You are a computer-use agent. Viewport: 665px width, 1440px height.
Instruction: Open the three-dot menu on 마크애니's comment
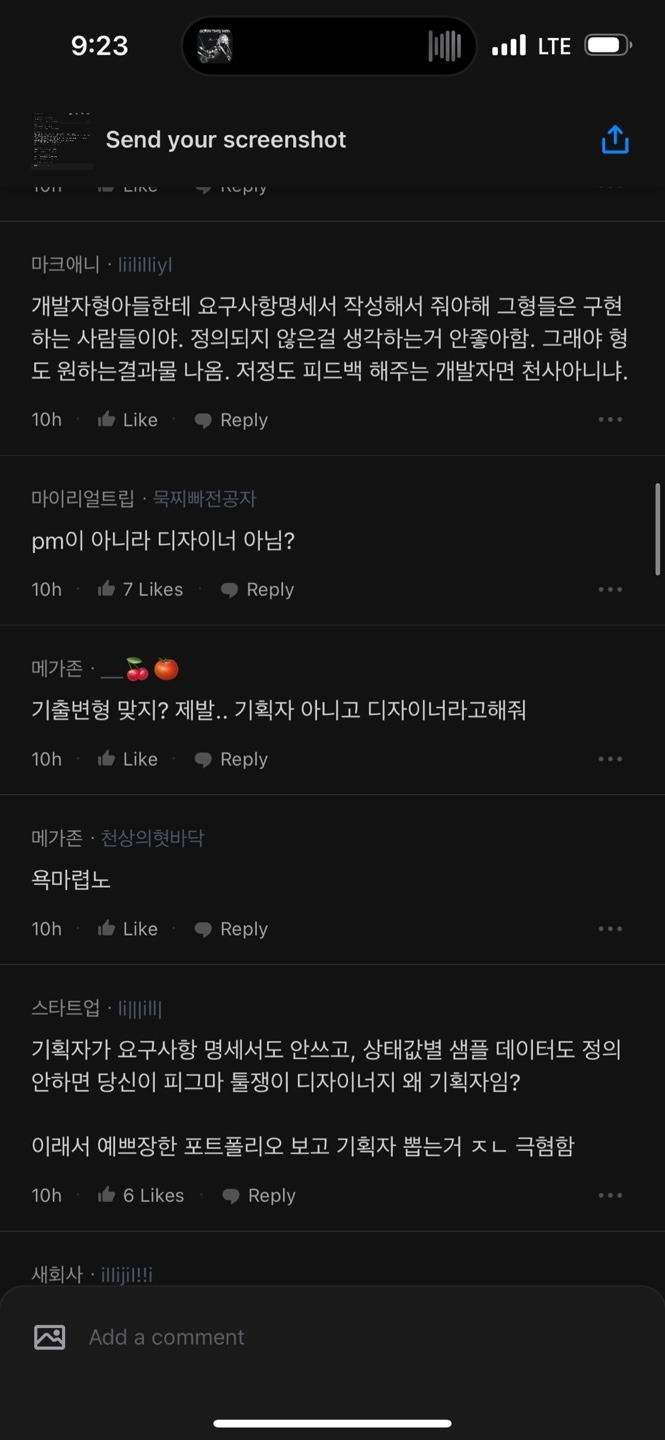click(x=610, y=419)
